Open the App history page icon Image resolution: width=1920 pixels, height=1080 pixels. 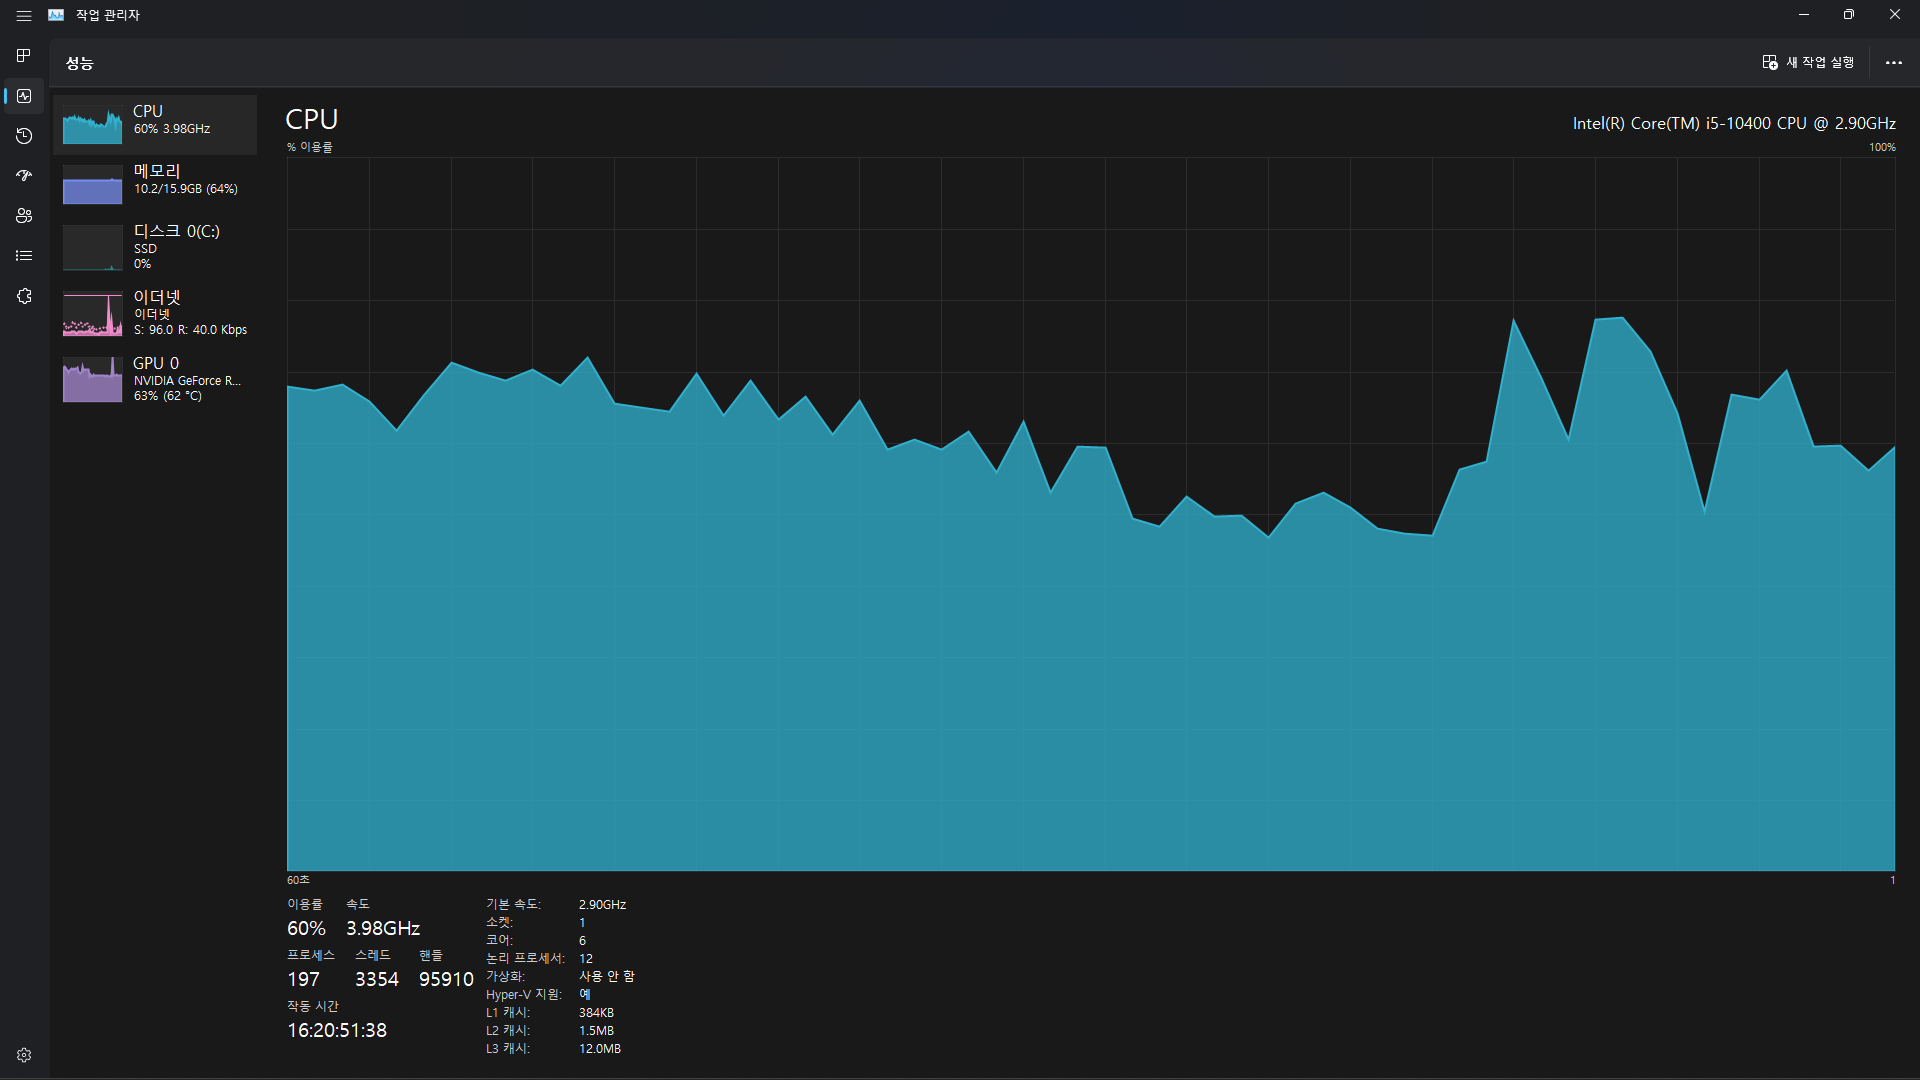(24, 136)
